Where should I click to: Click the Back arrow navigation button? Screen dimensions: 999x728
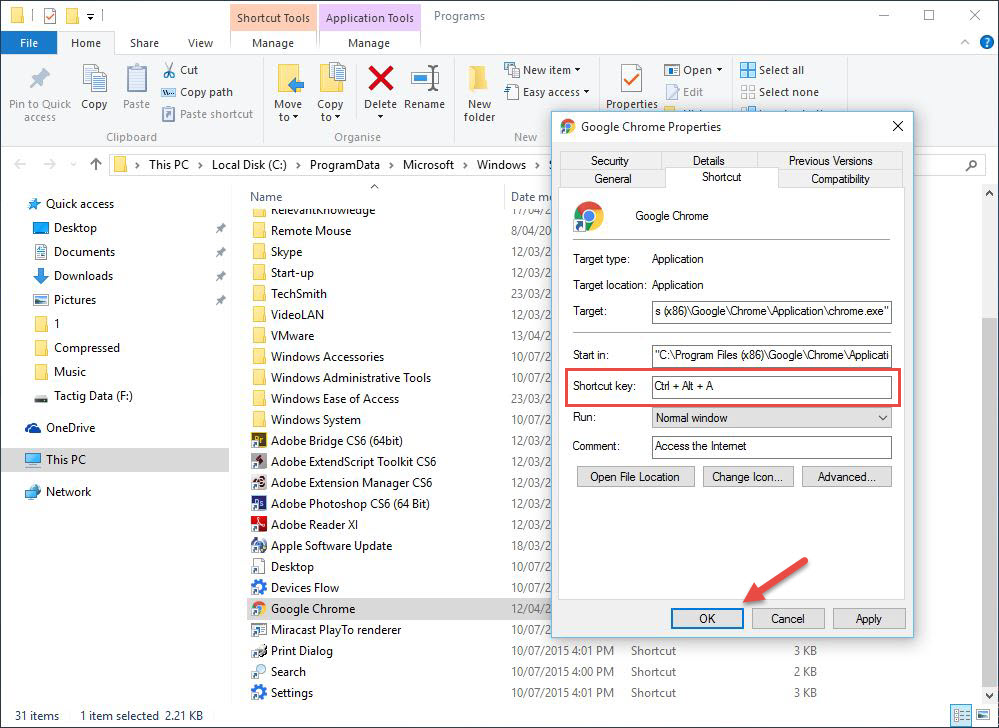click(20, 164)
